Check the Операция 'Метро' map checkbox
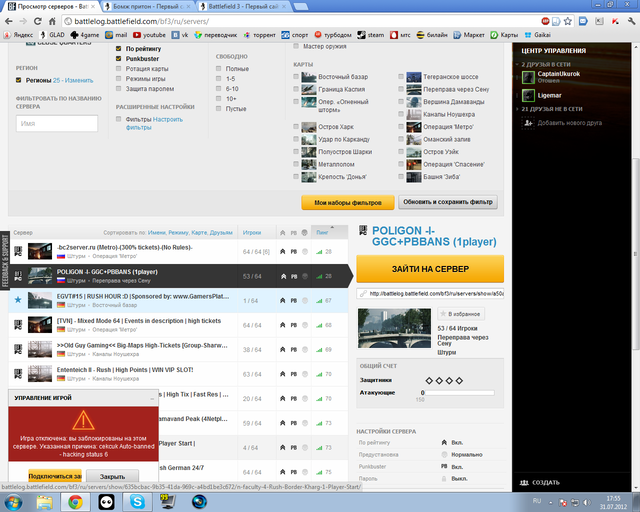 401,127
